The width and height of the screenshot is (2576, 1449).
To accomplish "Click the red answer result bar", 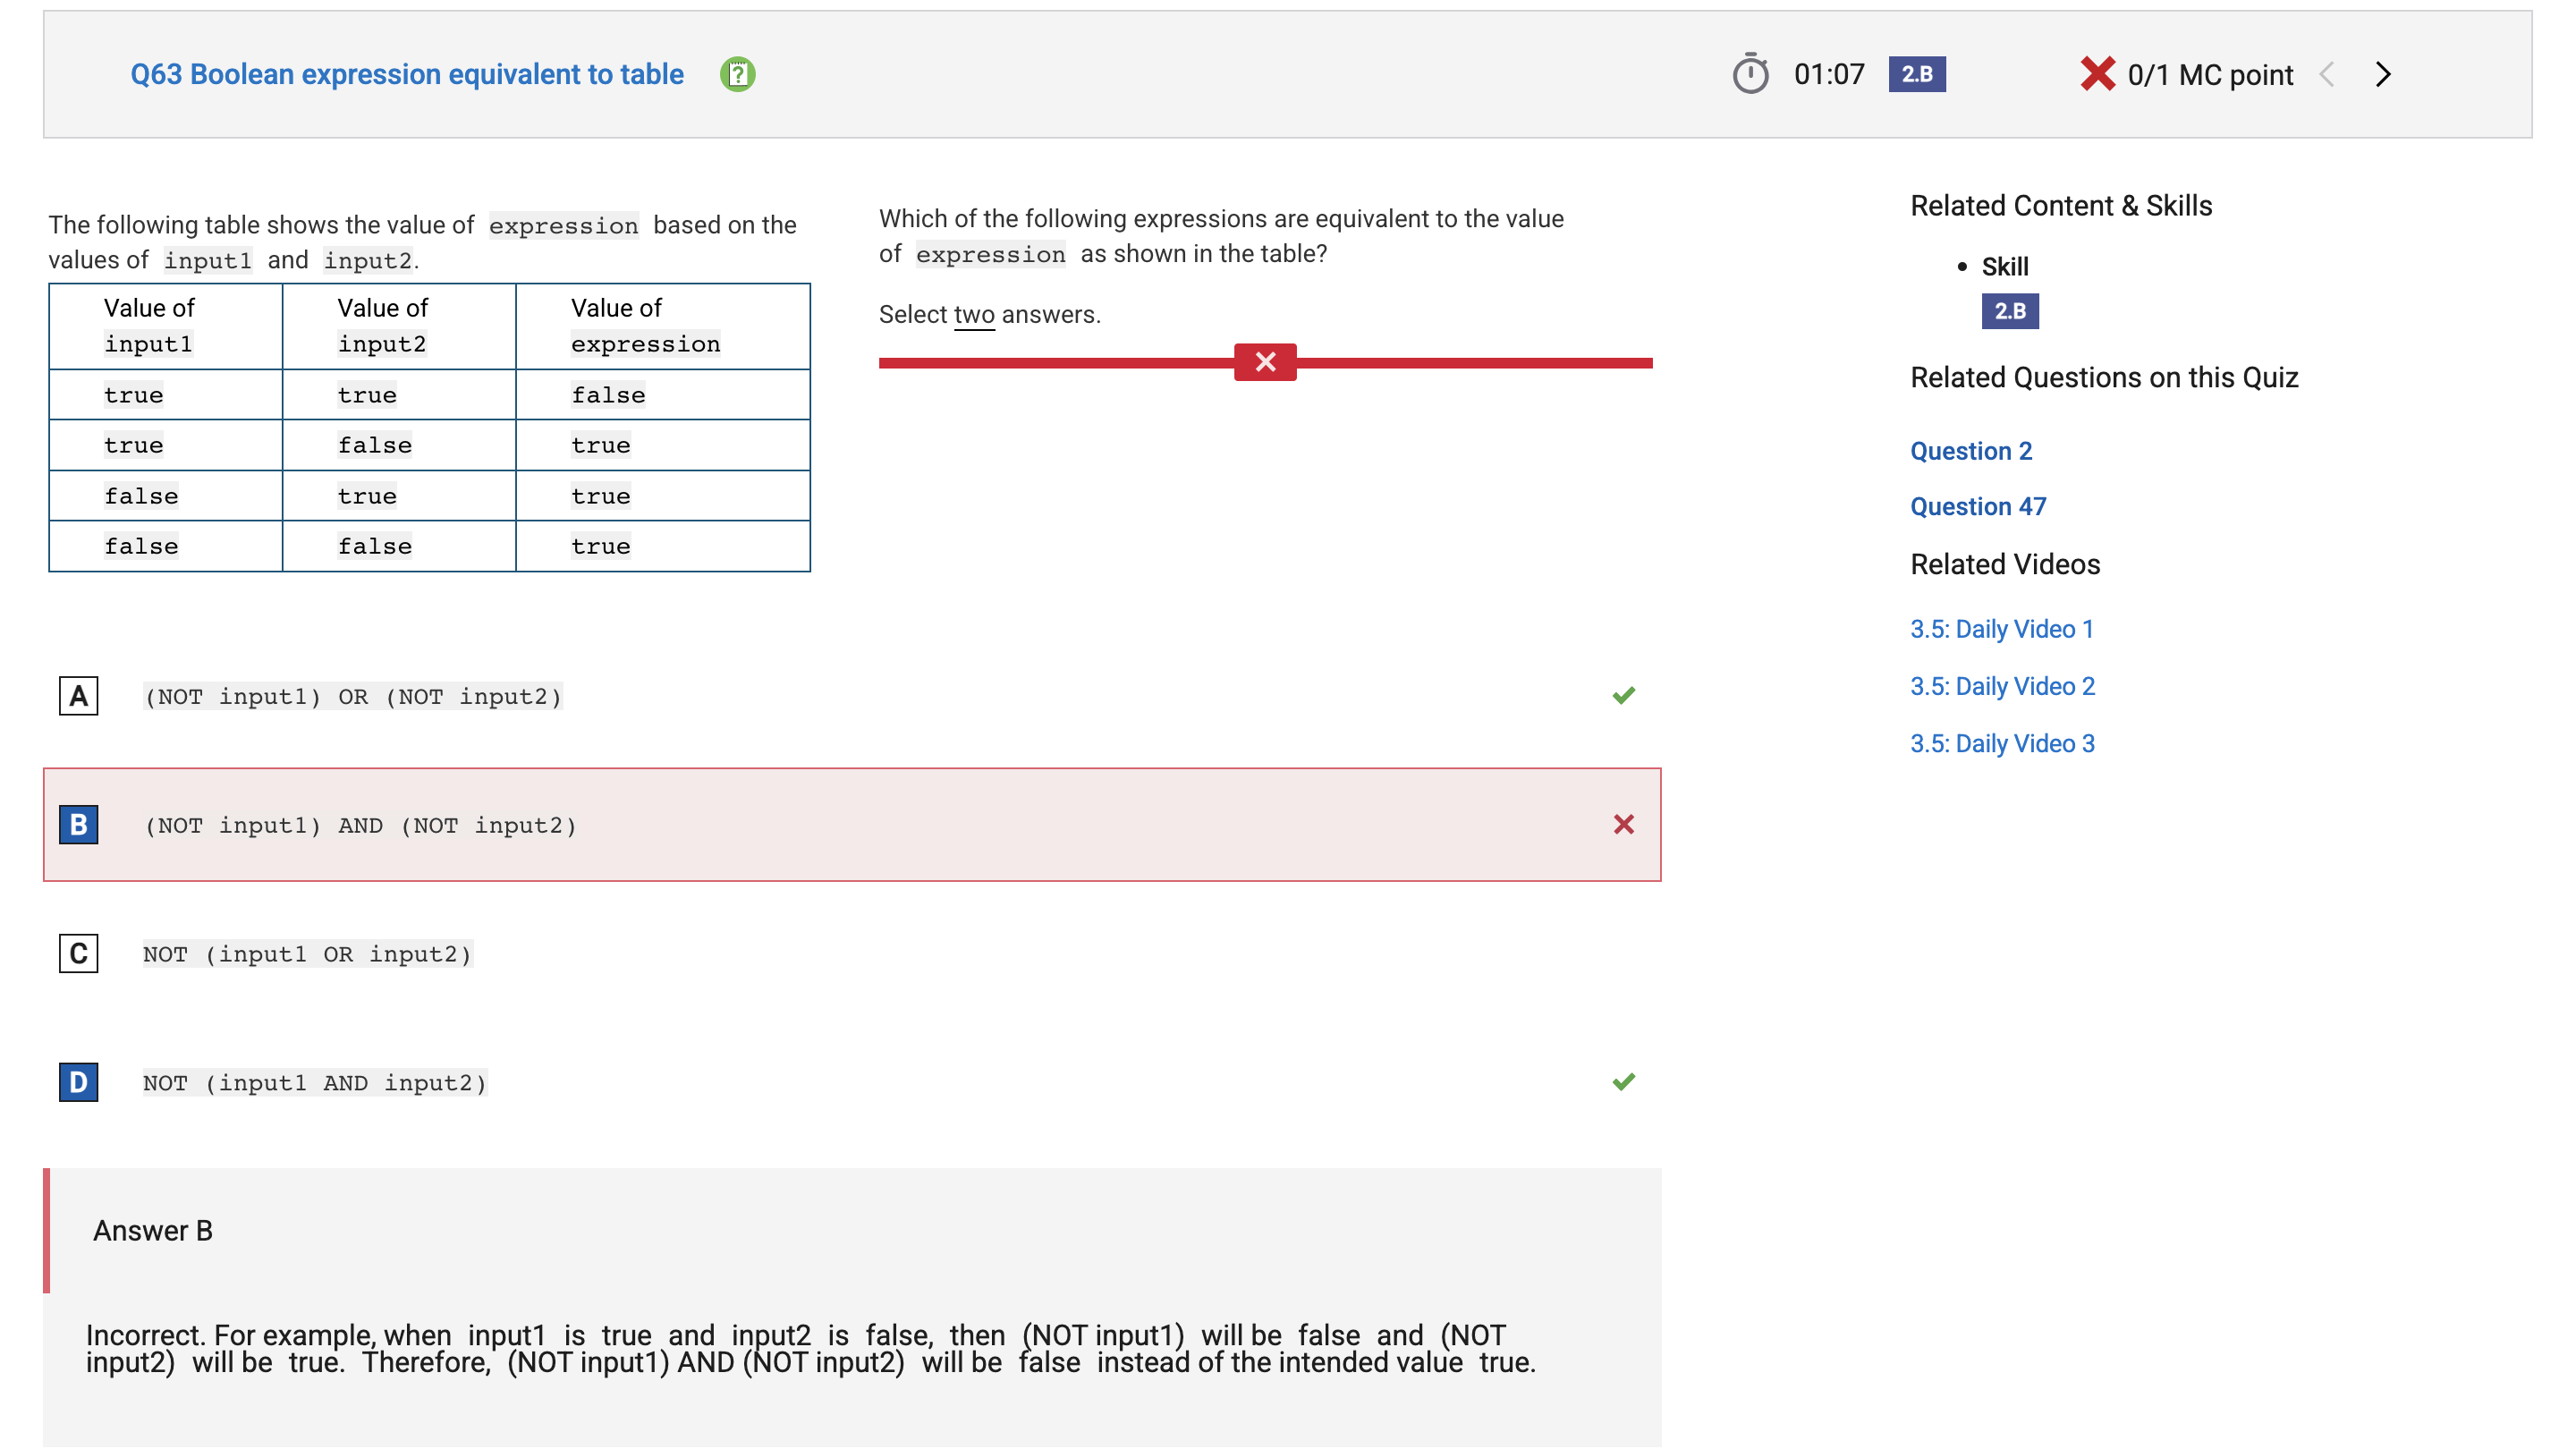I will (1265, 362).
